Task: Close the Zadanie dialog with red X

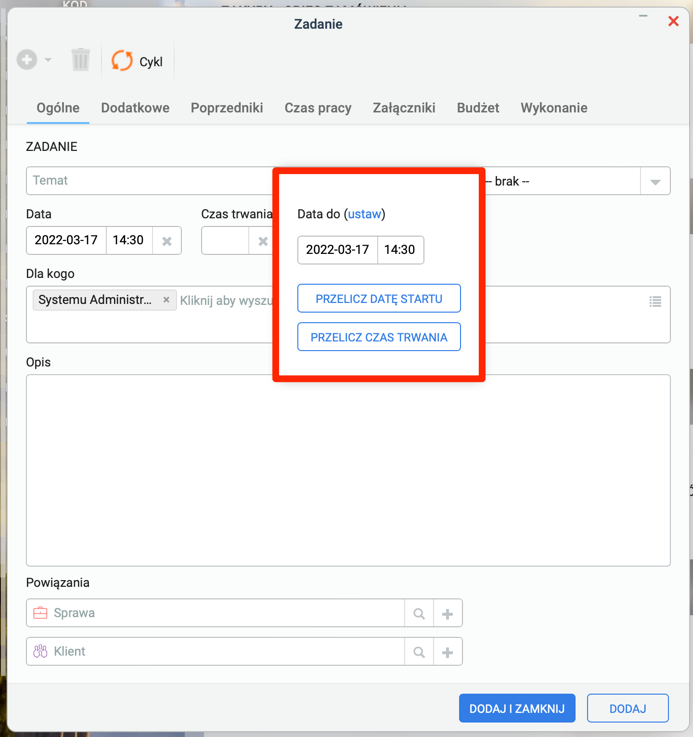Action: tap(673, 21)
